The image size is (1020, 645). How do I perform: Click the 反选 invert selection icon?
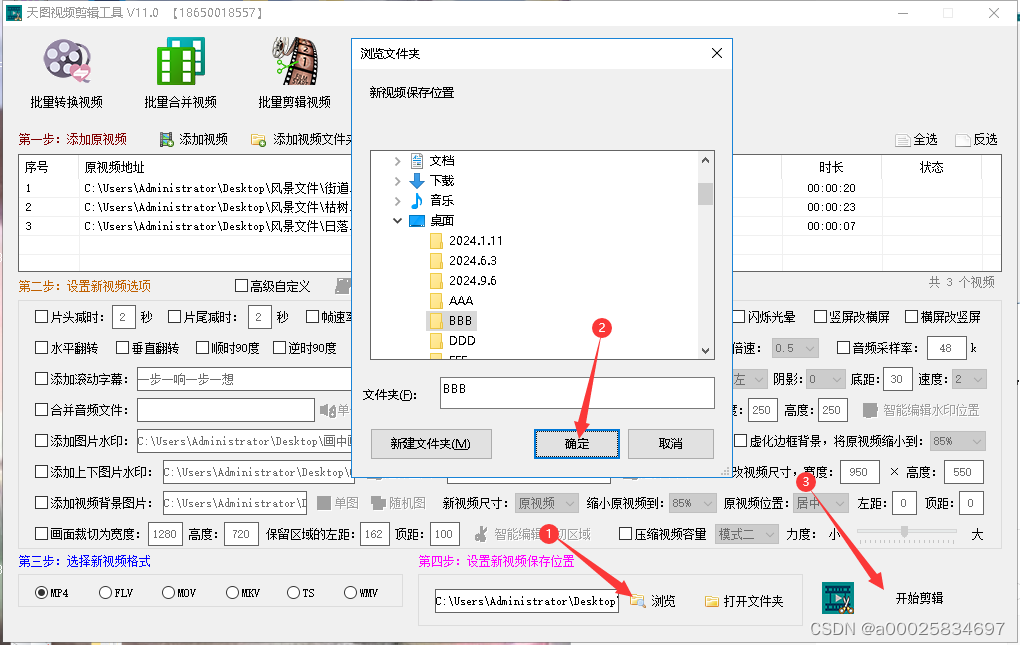963,140
